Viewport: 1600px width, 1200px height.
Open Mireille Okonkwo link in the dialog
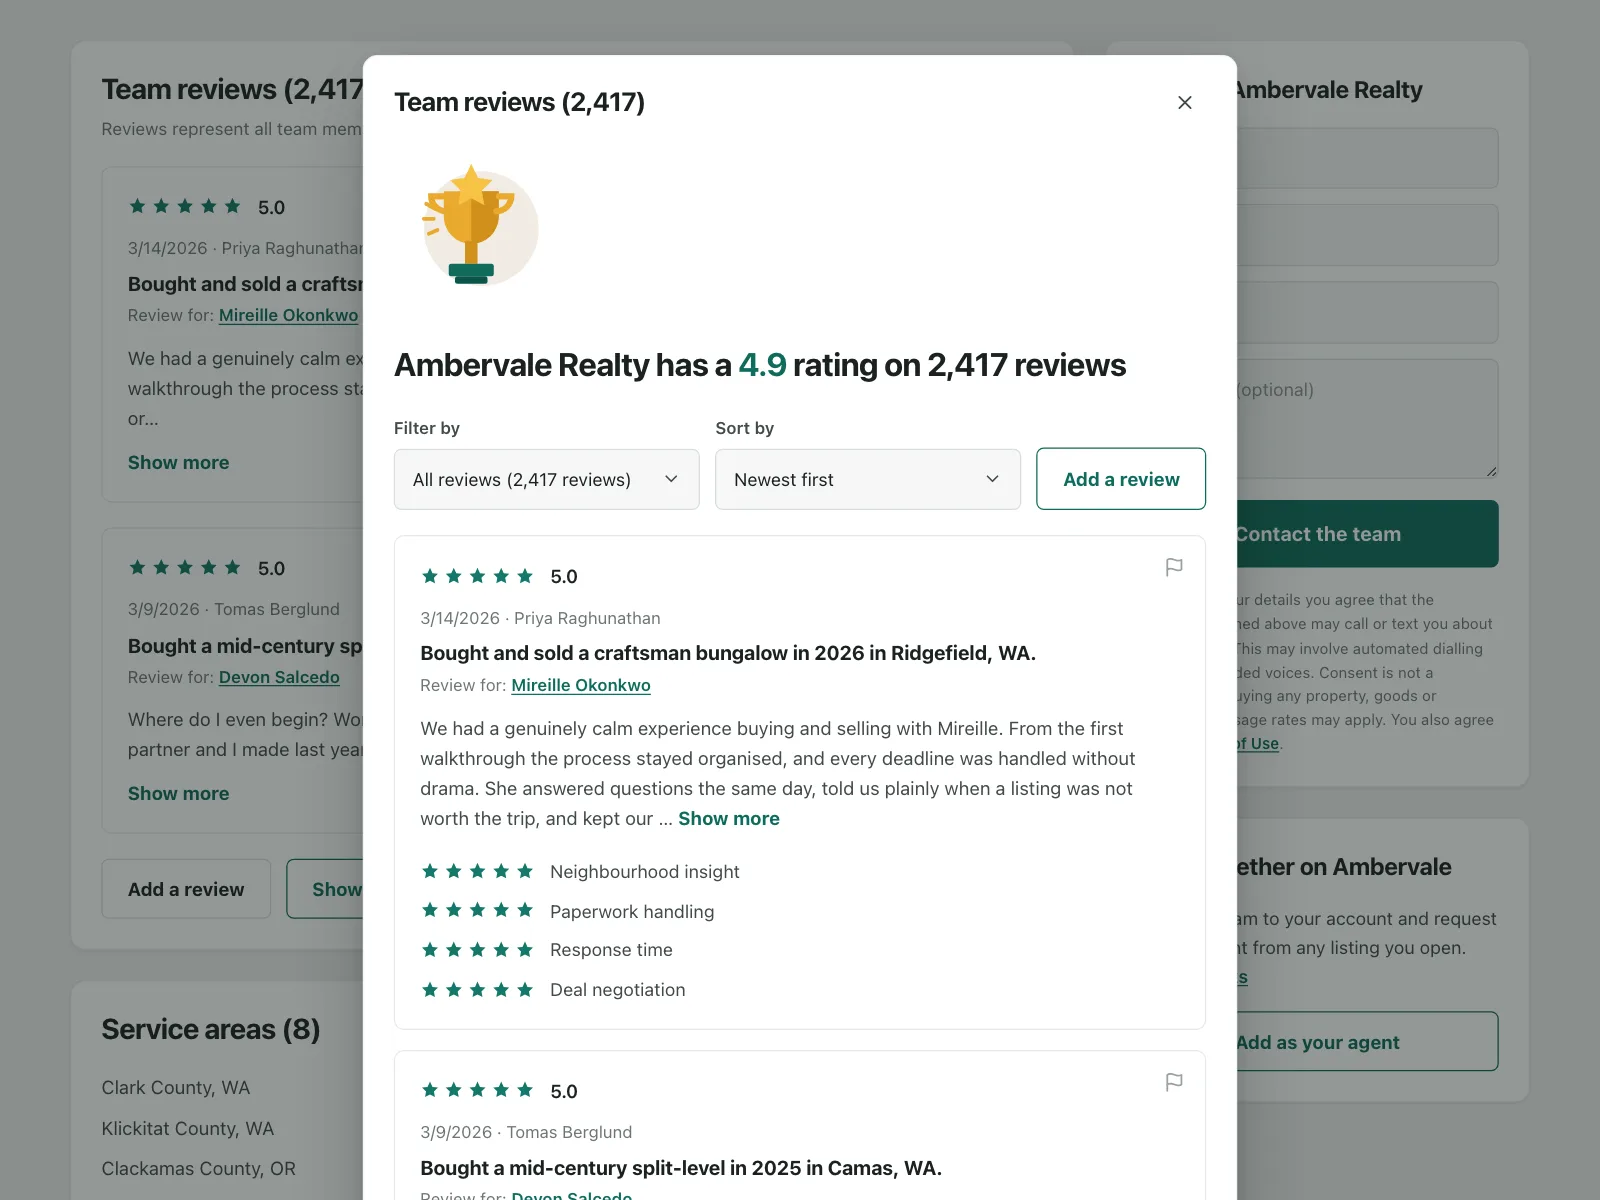click(580, 685)
